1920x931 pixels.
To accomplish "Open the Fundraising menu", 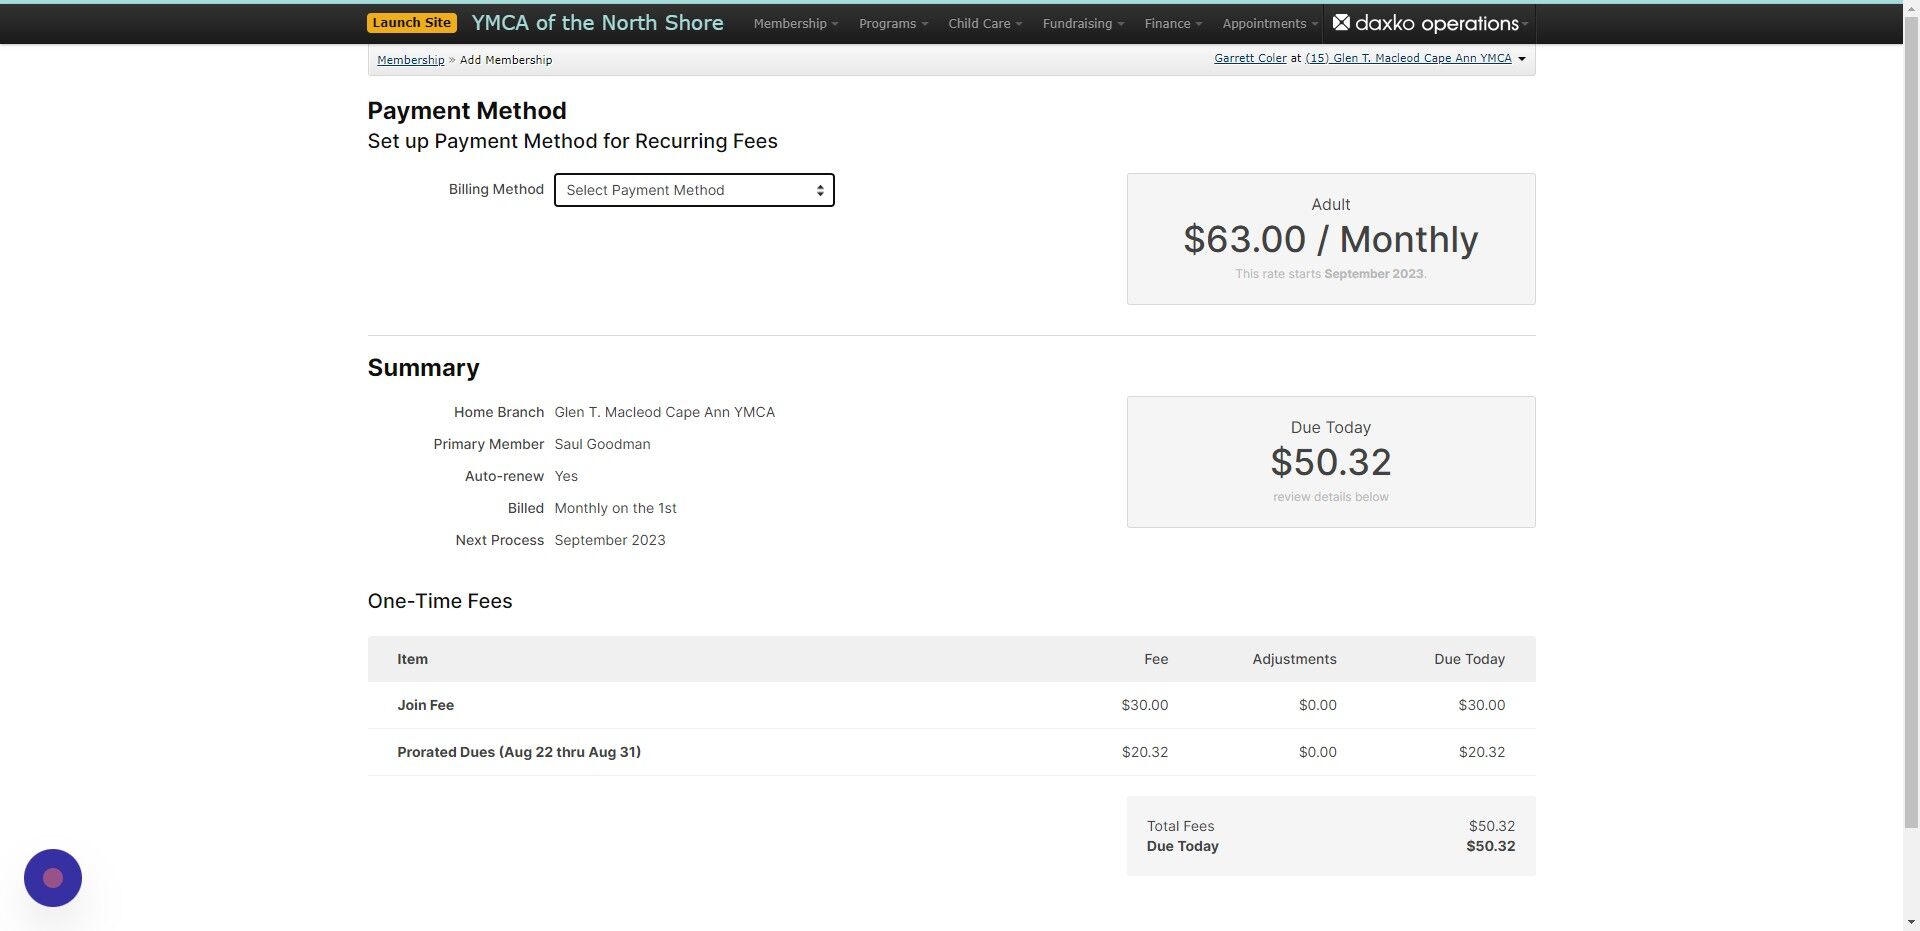I will pos(1083,23).
